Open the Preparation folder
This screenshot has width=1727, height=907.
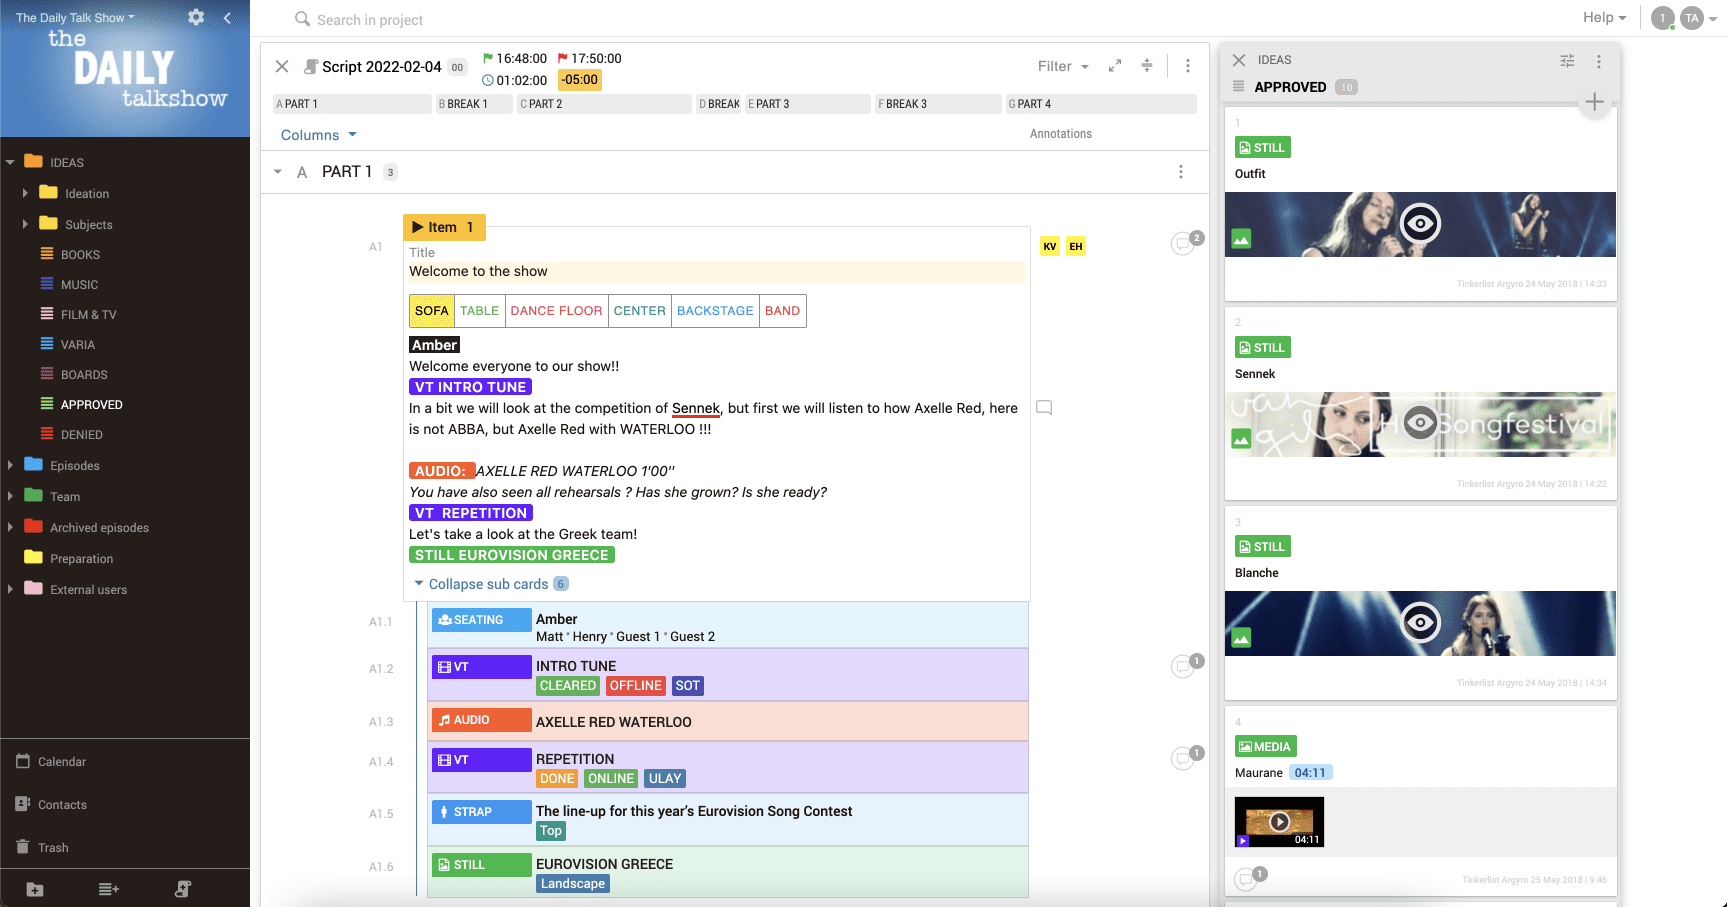[x=81, y=558]
